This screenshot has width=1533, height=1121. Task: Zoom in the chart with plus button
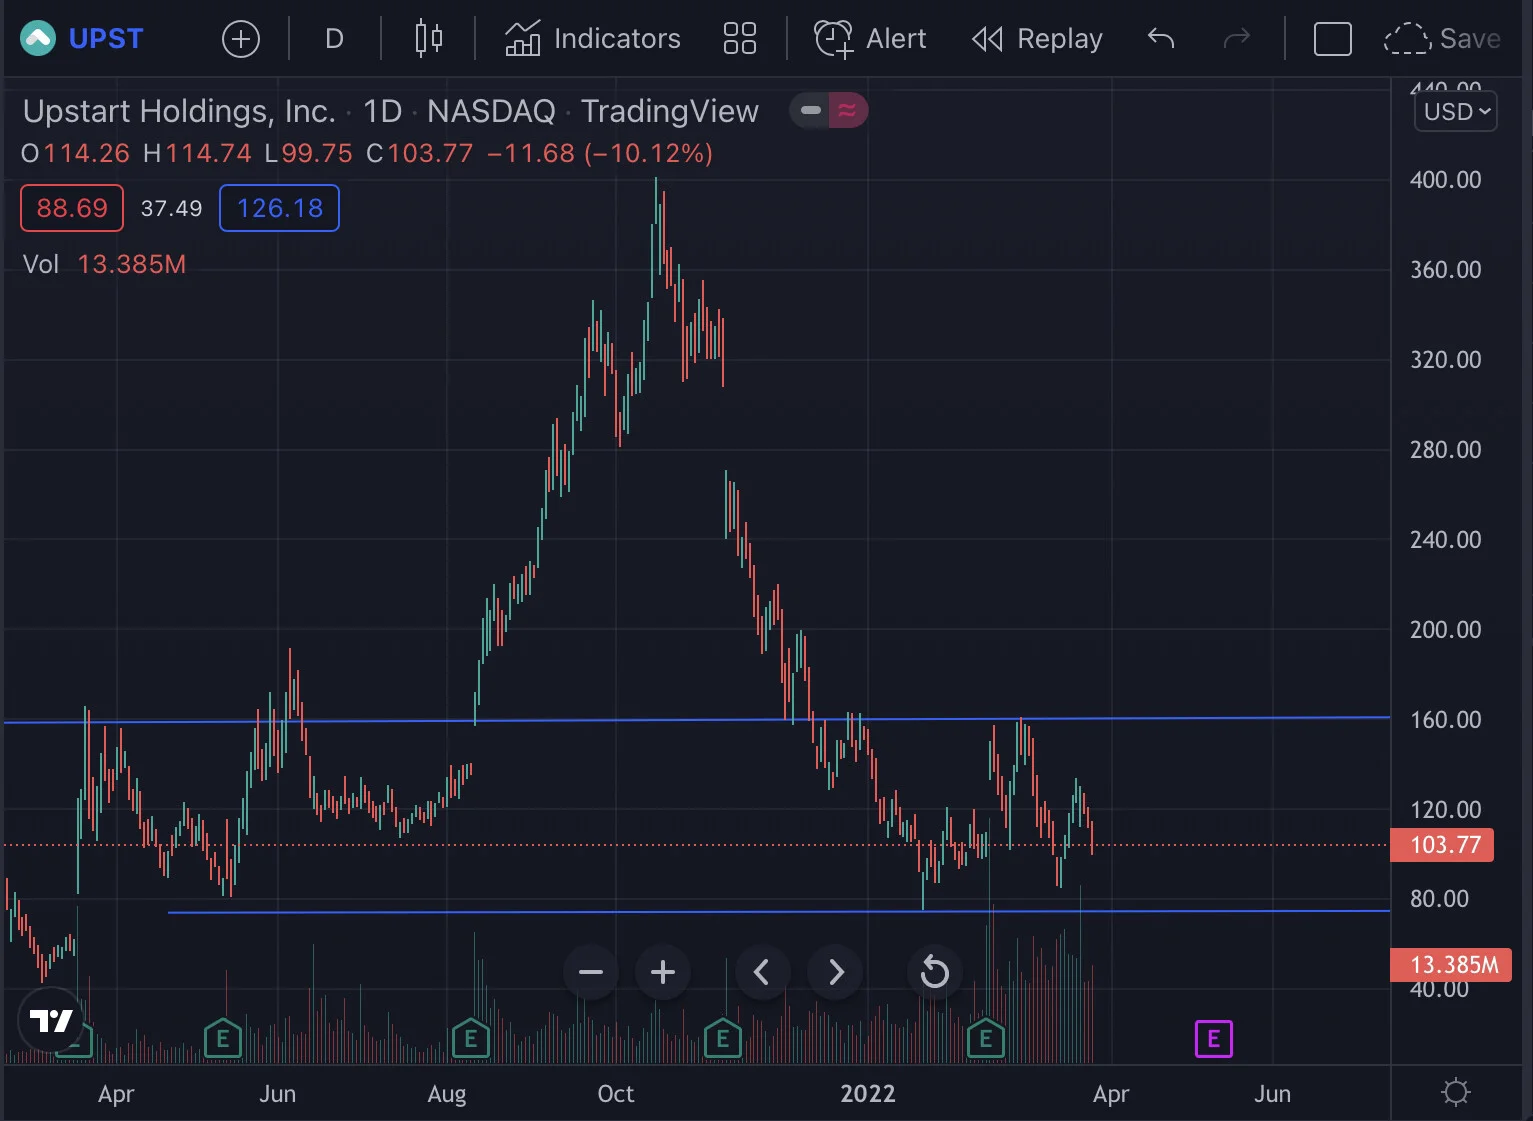[x=663, y=972]
